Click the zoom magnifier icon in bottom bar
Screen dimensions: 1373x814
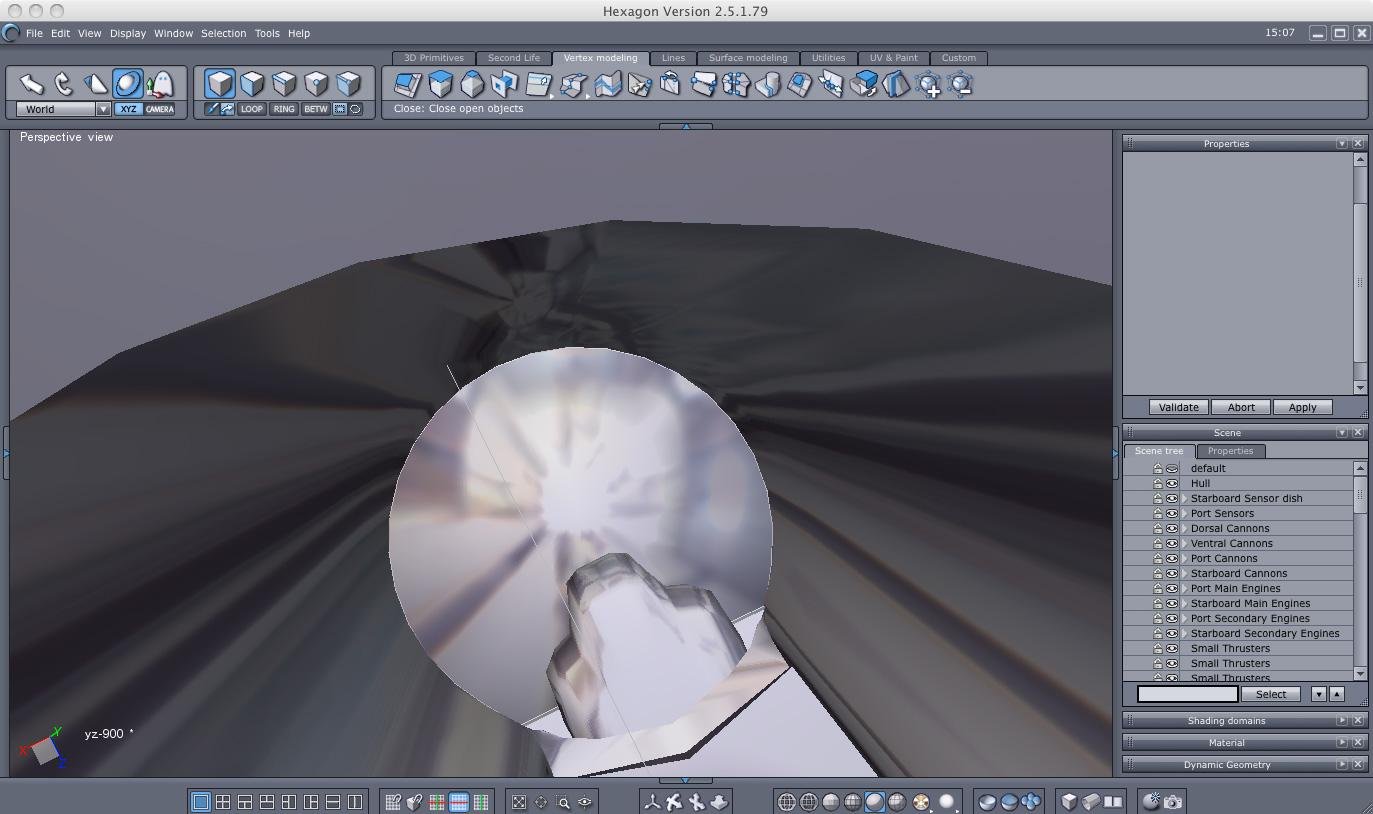pos(563,801)
